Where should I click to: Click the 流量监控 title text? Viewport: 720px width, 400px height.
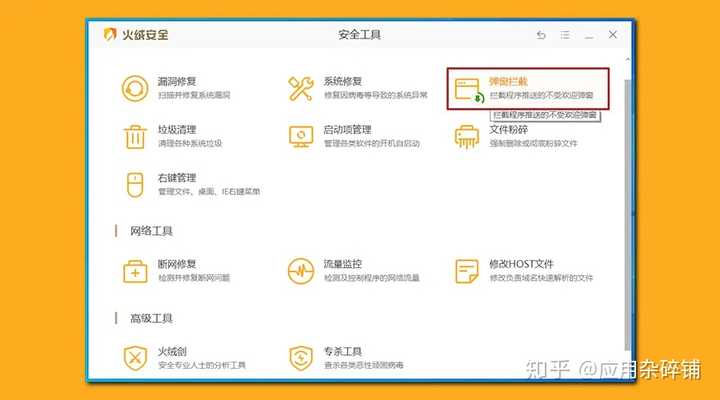pos(343,264)
